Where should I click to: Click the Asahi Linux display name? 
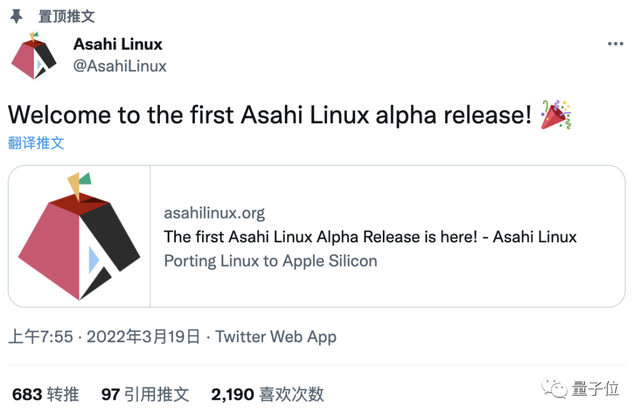click(x=118, y=44)
